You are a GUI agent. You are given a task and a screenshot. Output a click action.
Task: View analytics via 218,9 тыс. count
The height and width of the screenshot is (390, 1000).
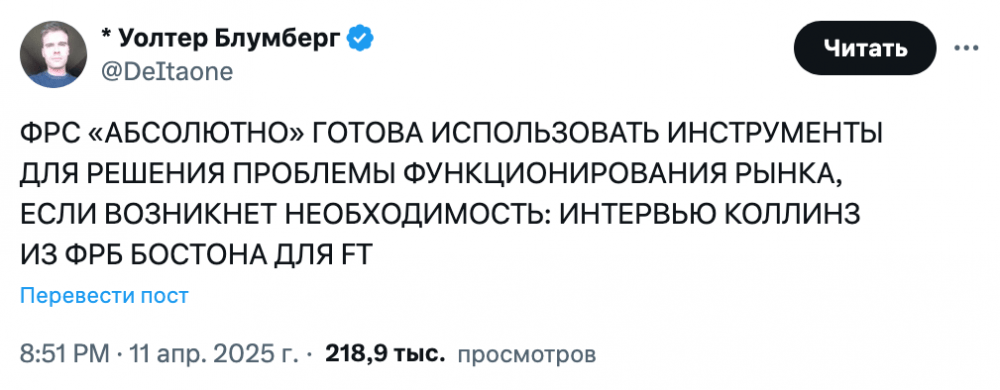point(385,353)
